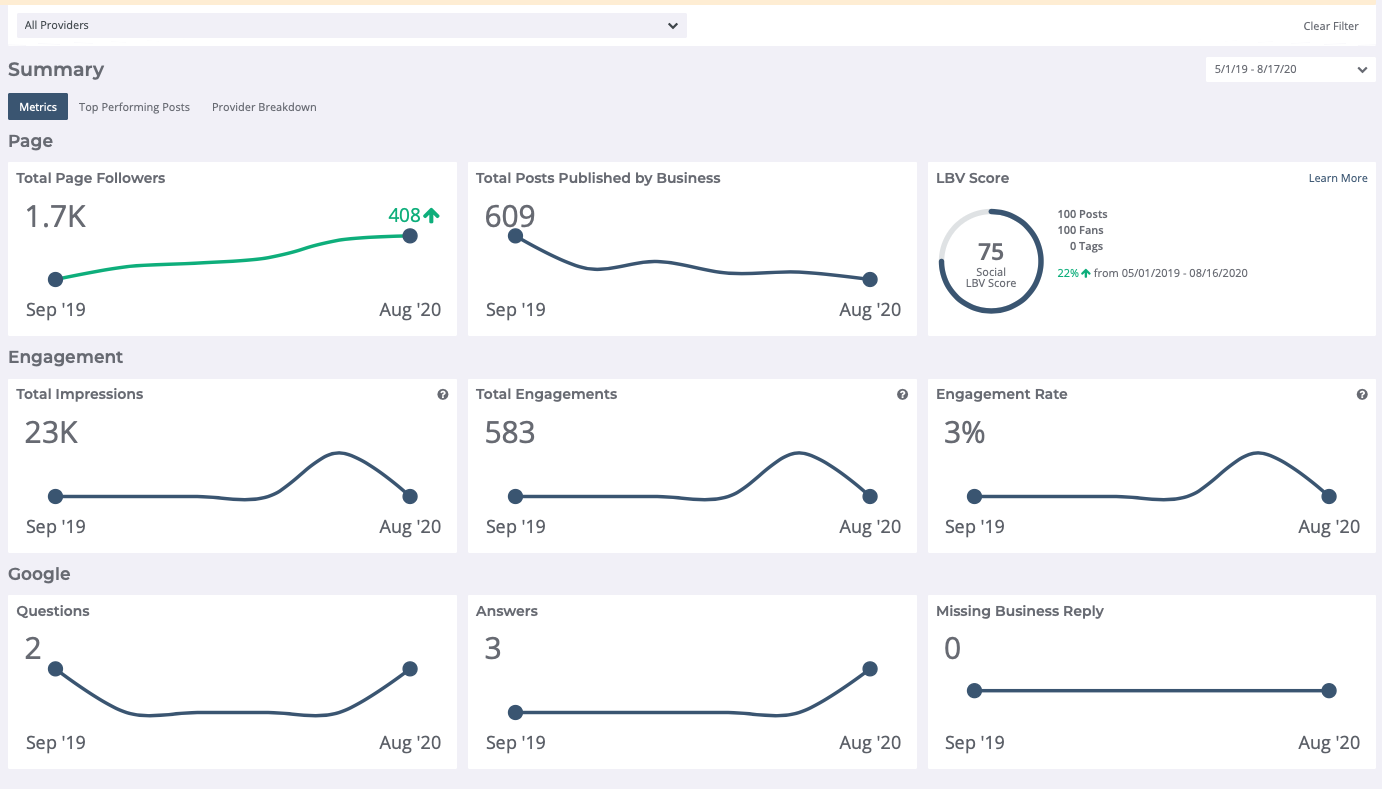The image size is (1382, 789).
Task: Click Sep '19 point on Total Engagements chart
Action: 515,496
